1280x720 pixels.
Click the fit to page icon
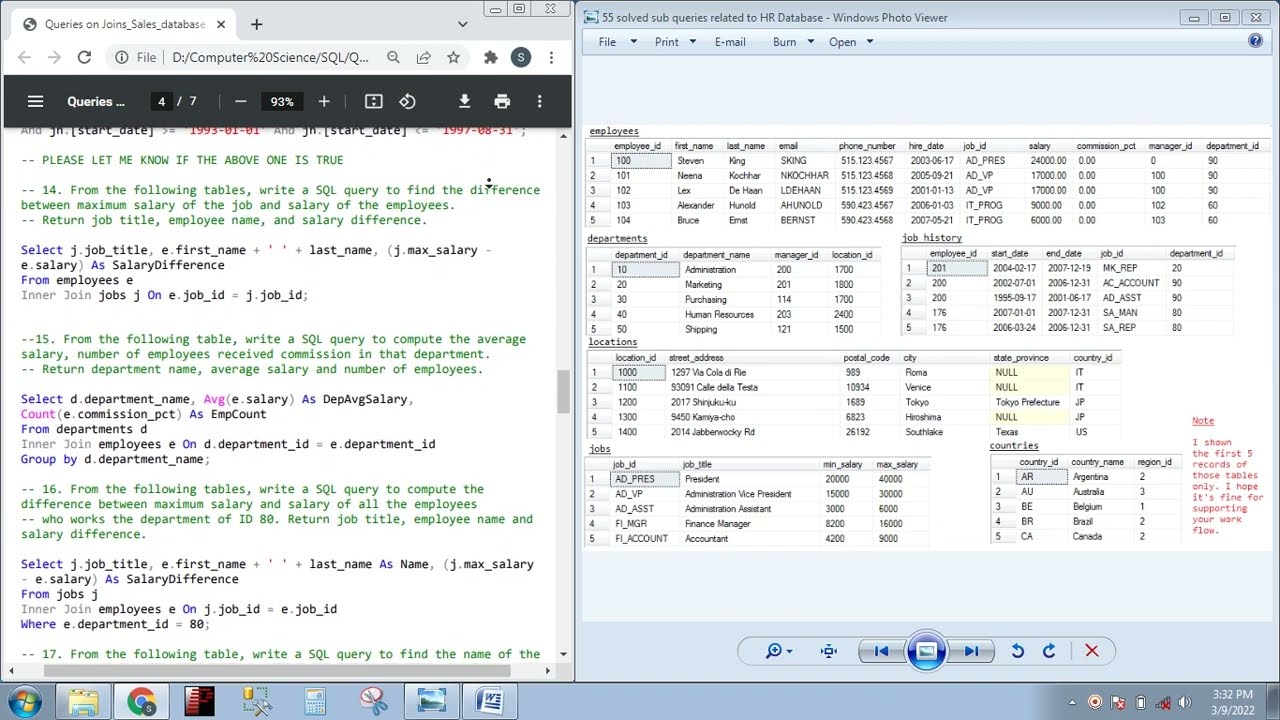[374, 101]
